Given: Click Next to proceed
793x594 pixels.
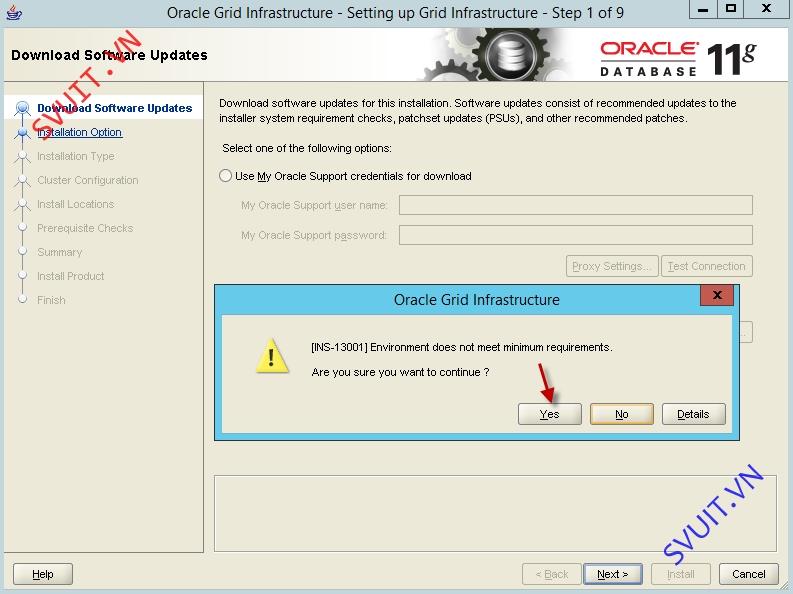Looking at the screenshot, I should 612,574.
